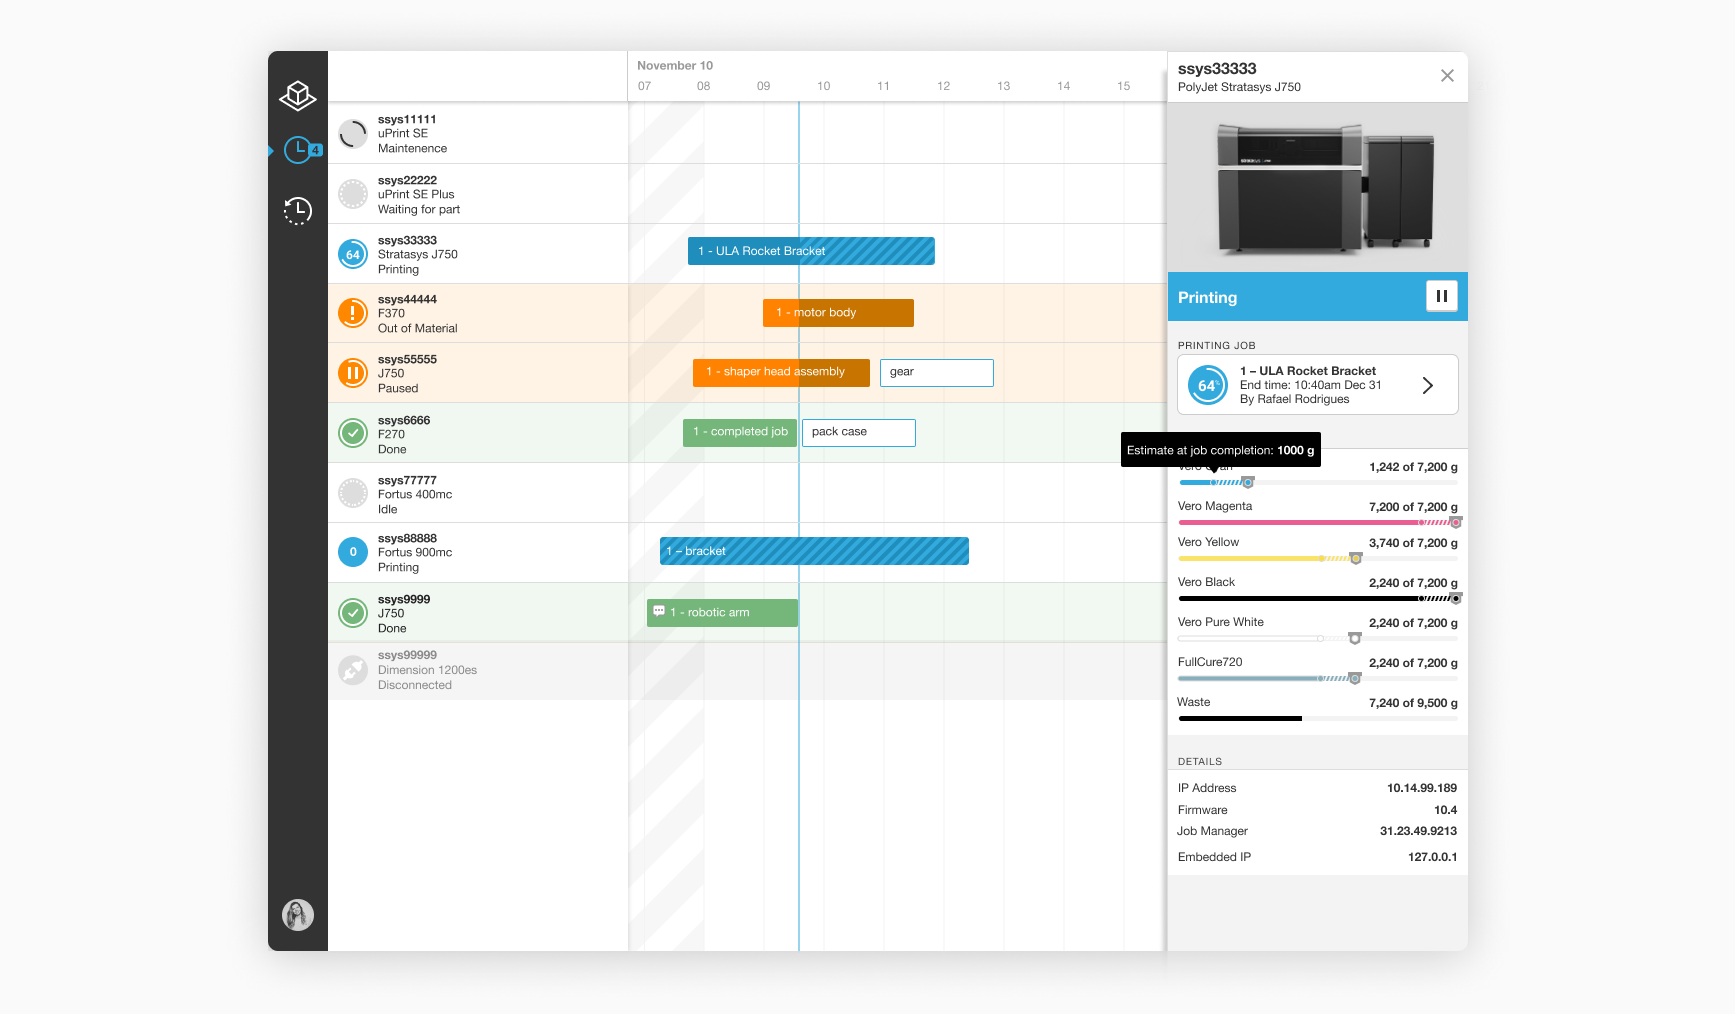Open the cube logo home icon
The width and height of the screenshot is (1735, 1014).
click(x=298, y=96)
